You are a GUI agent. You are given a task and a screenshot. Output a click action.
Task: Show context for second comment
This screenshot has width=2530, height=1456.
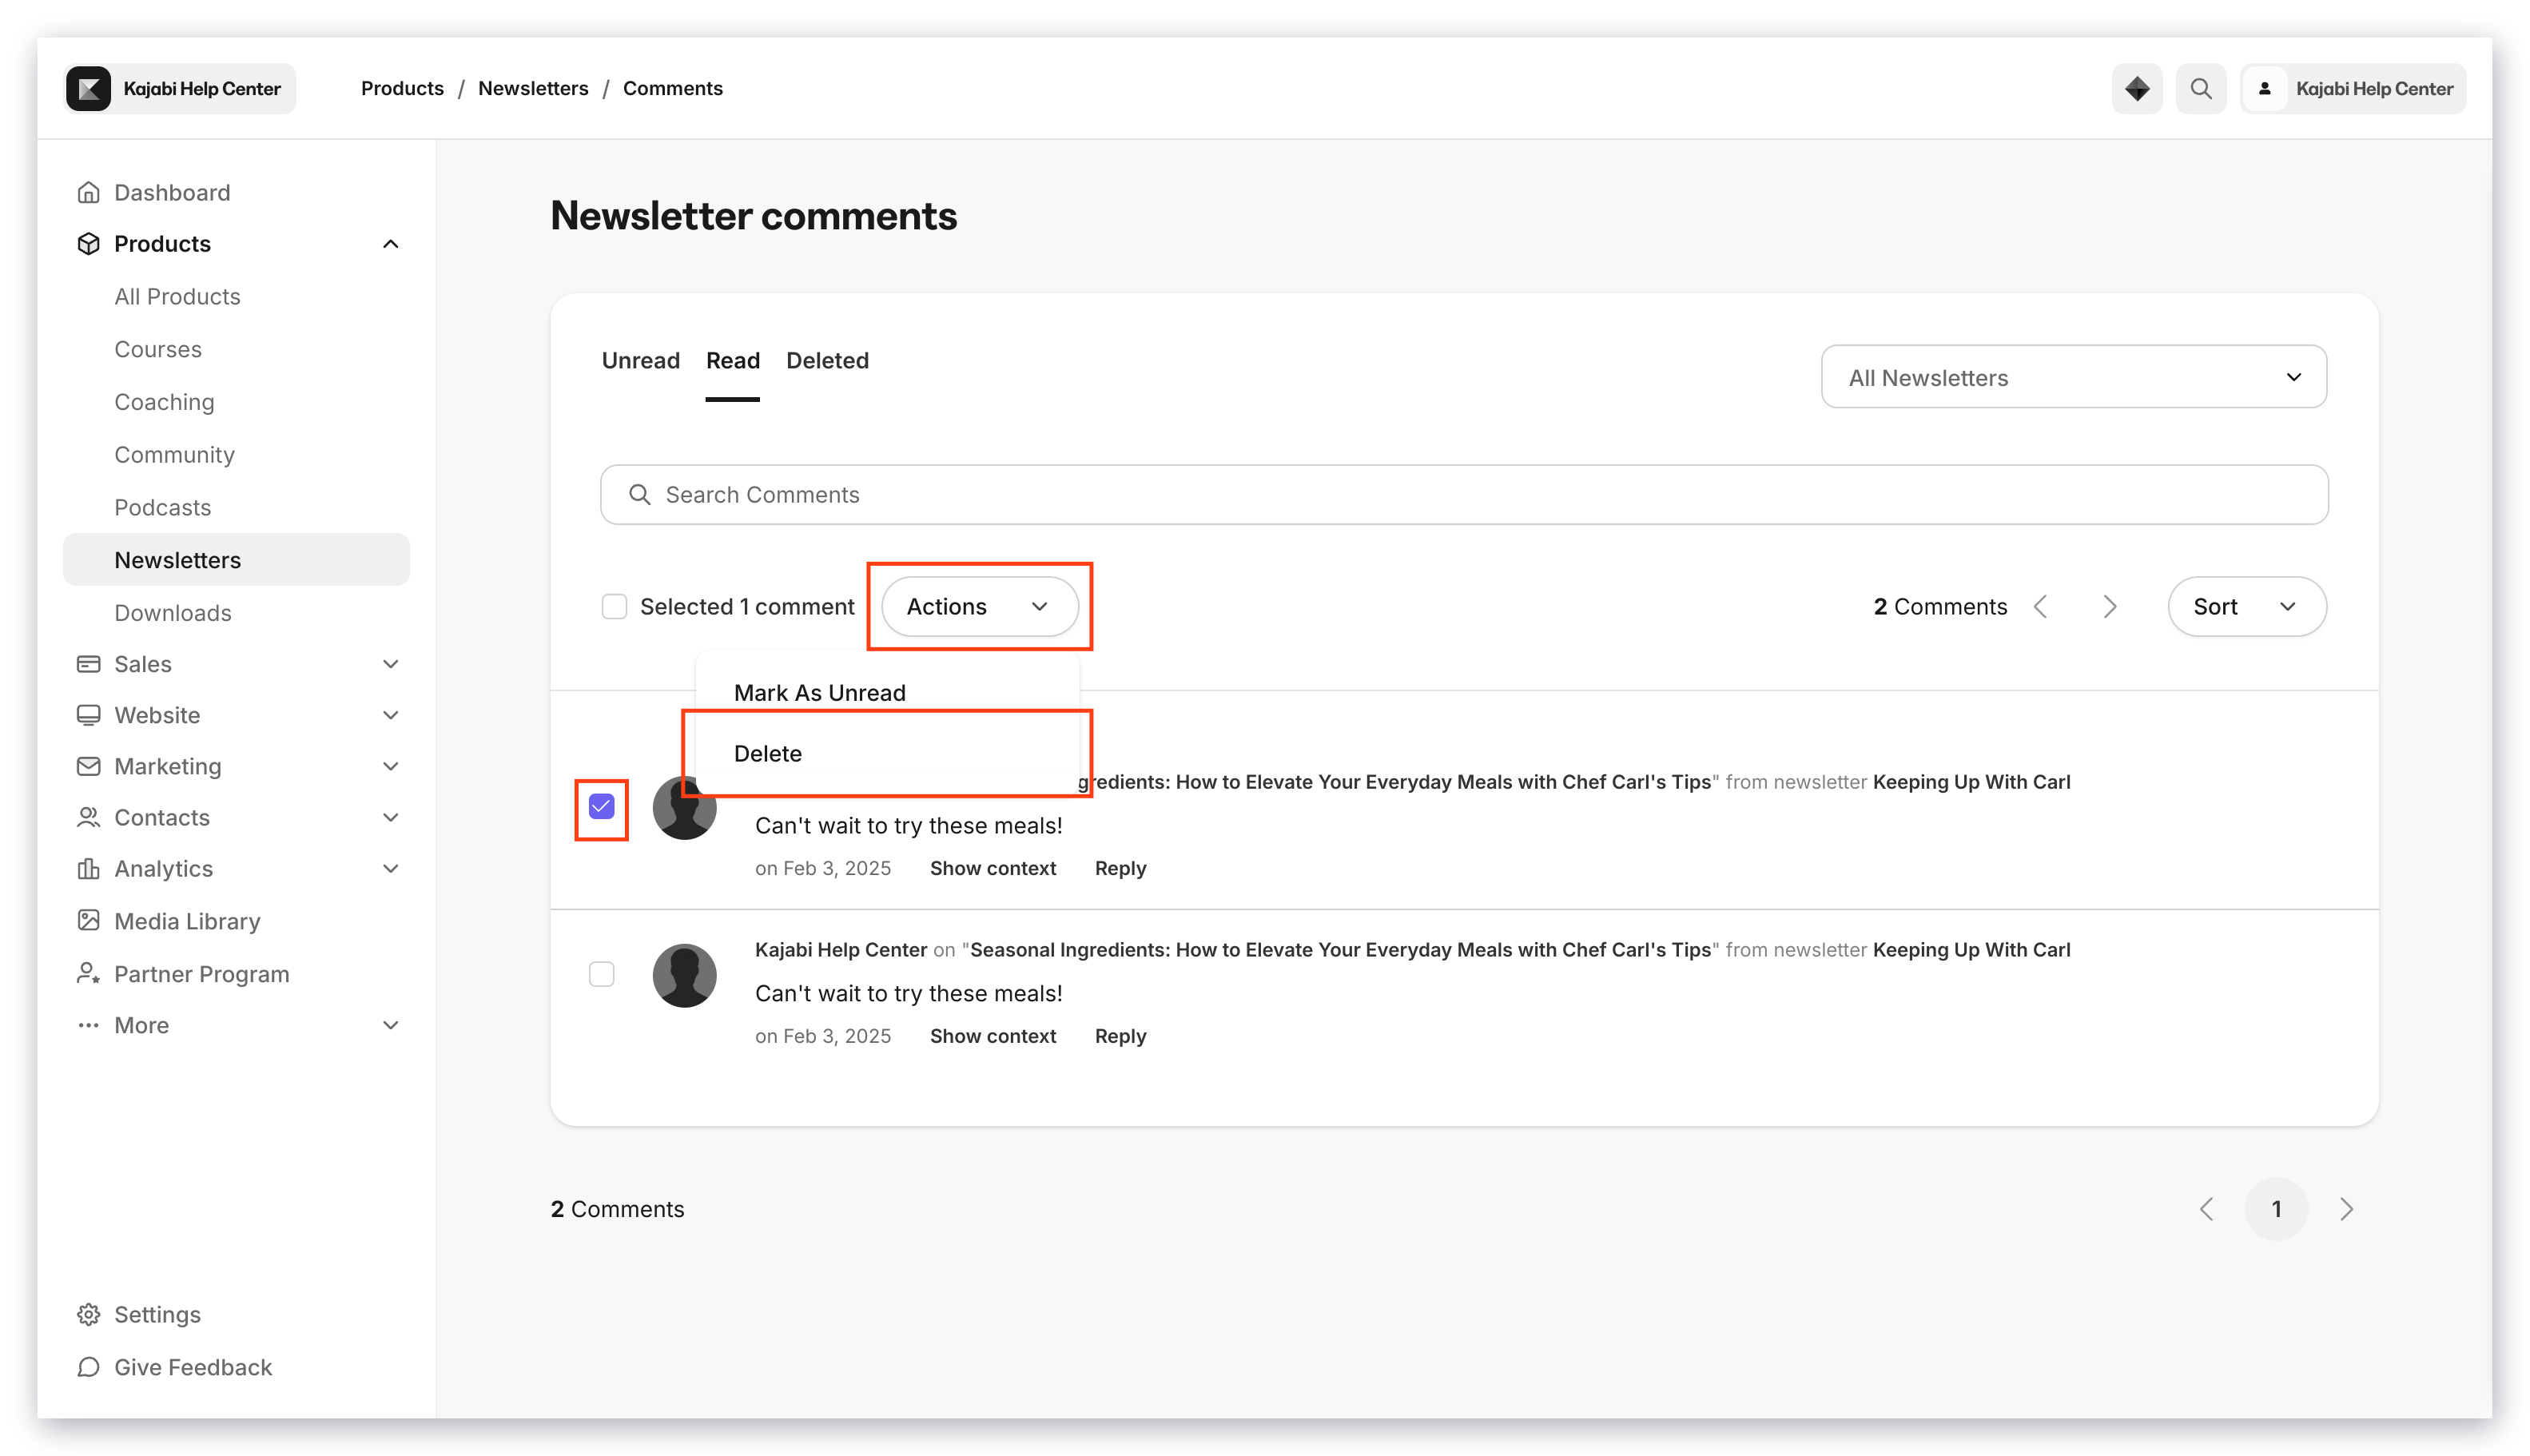coord(992,1036)
